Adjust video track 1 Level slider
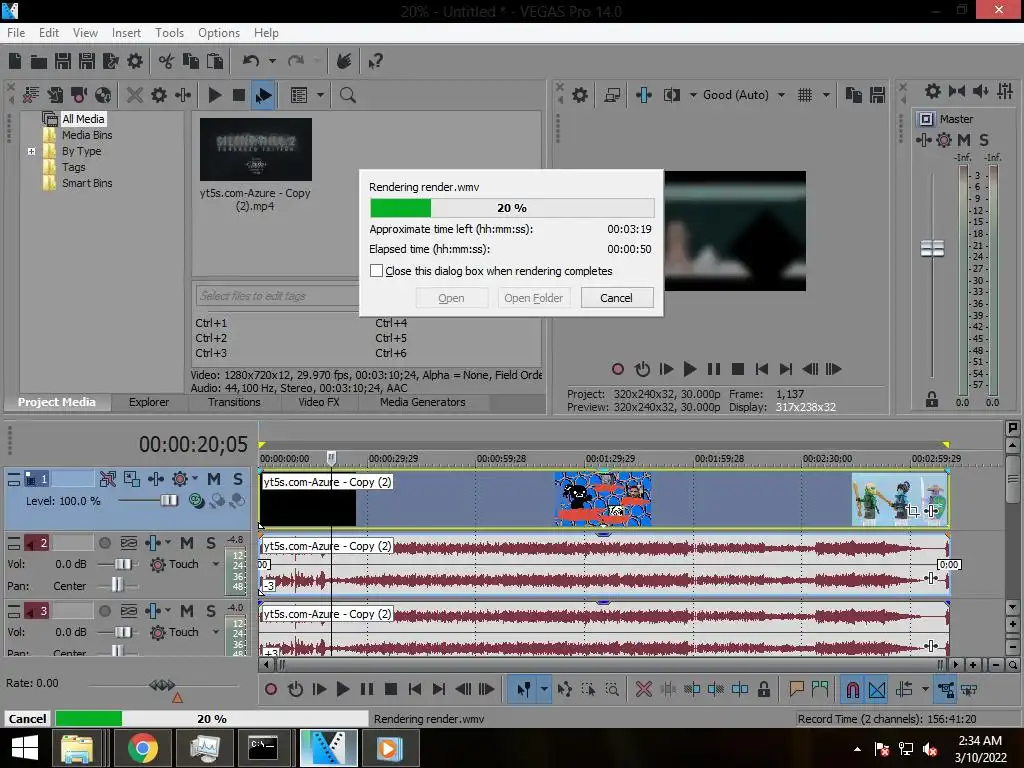The width and height of the screenshot is (1024, 768). 168,501
